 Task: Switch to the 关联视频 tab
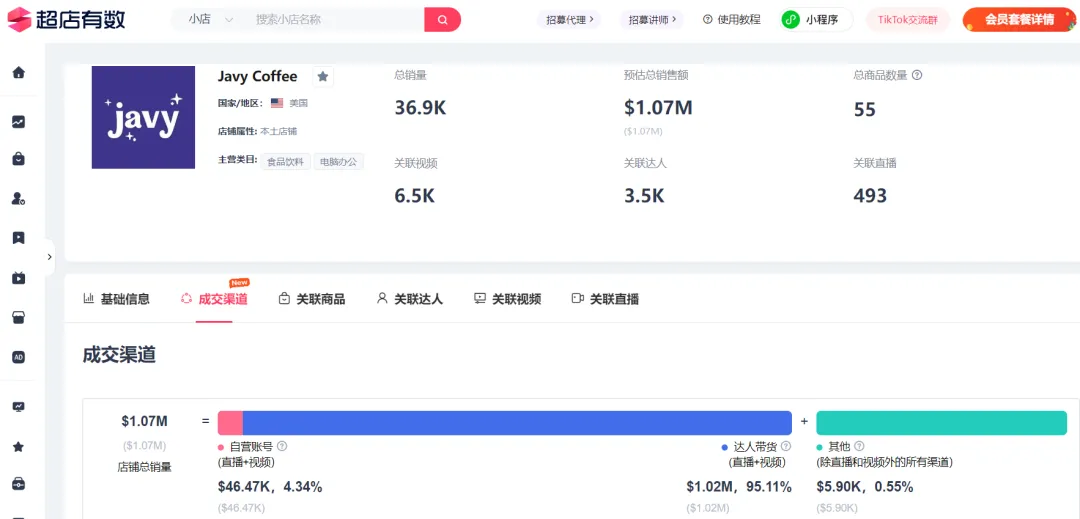click(508, 299)
